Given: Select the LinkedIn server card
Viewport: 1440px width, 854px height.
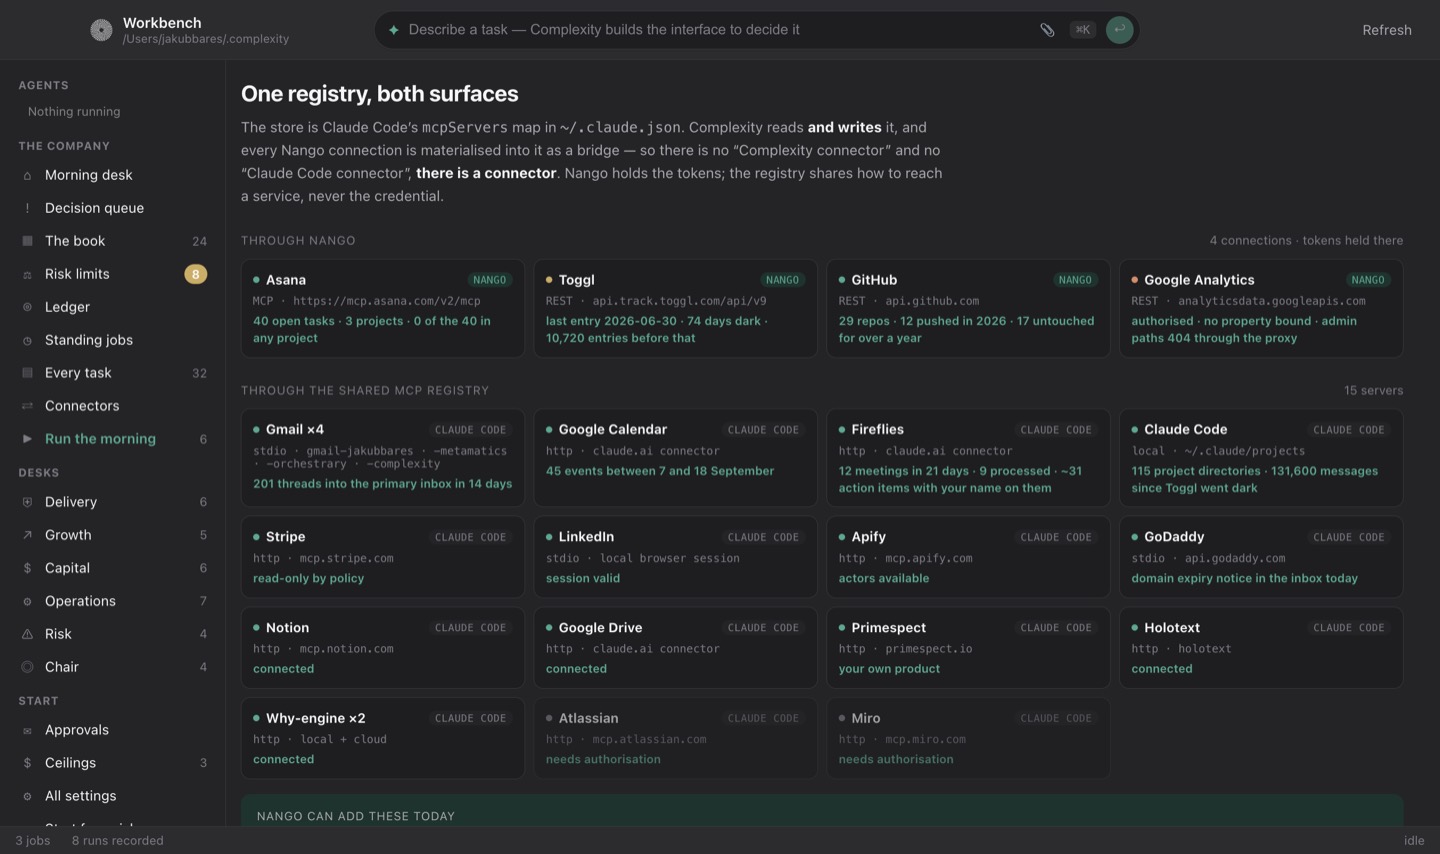Looking at the screenshot, I should [675, 557].
